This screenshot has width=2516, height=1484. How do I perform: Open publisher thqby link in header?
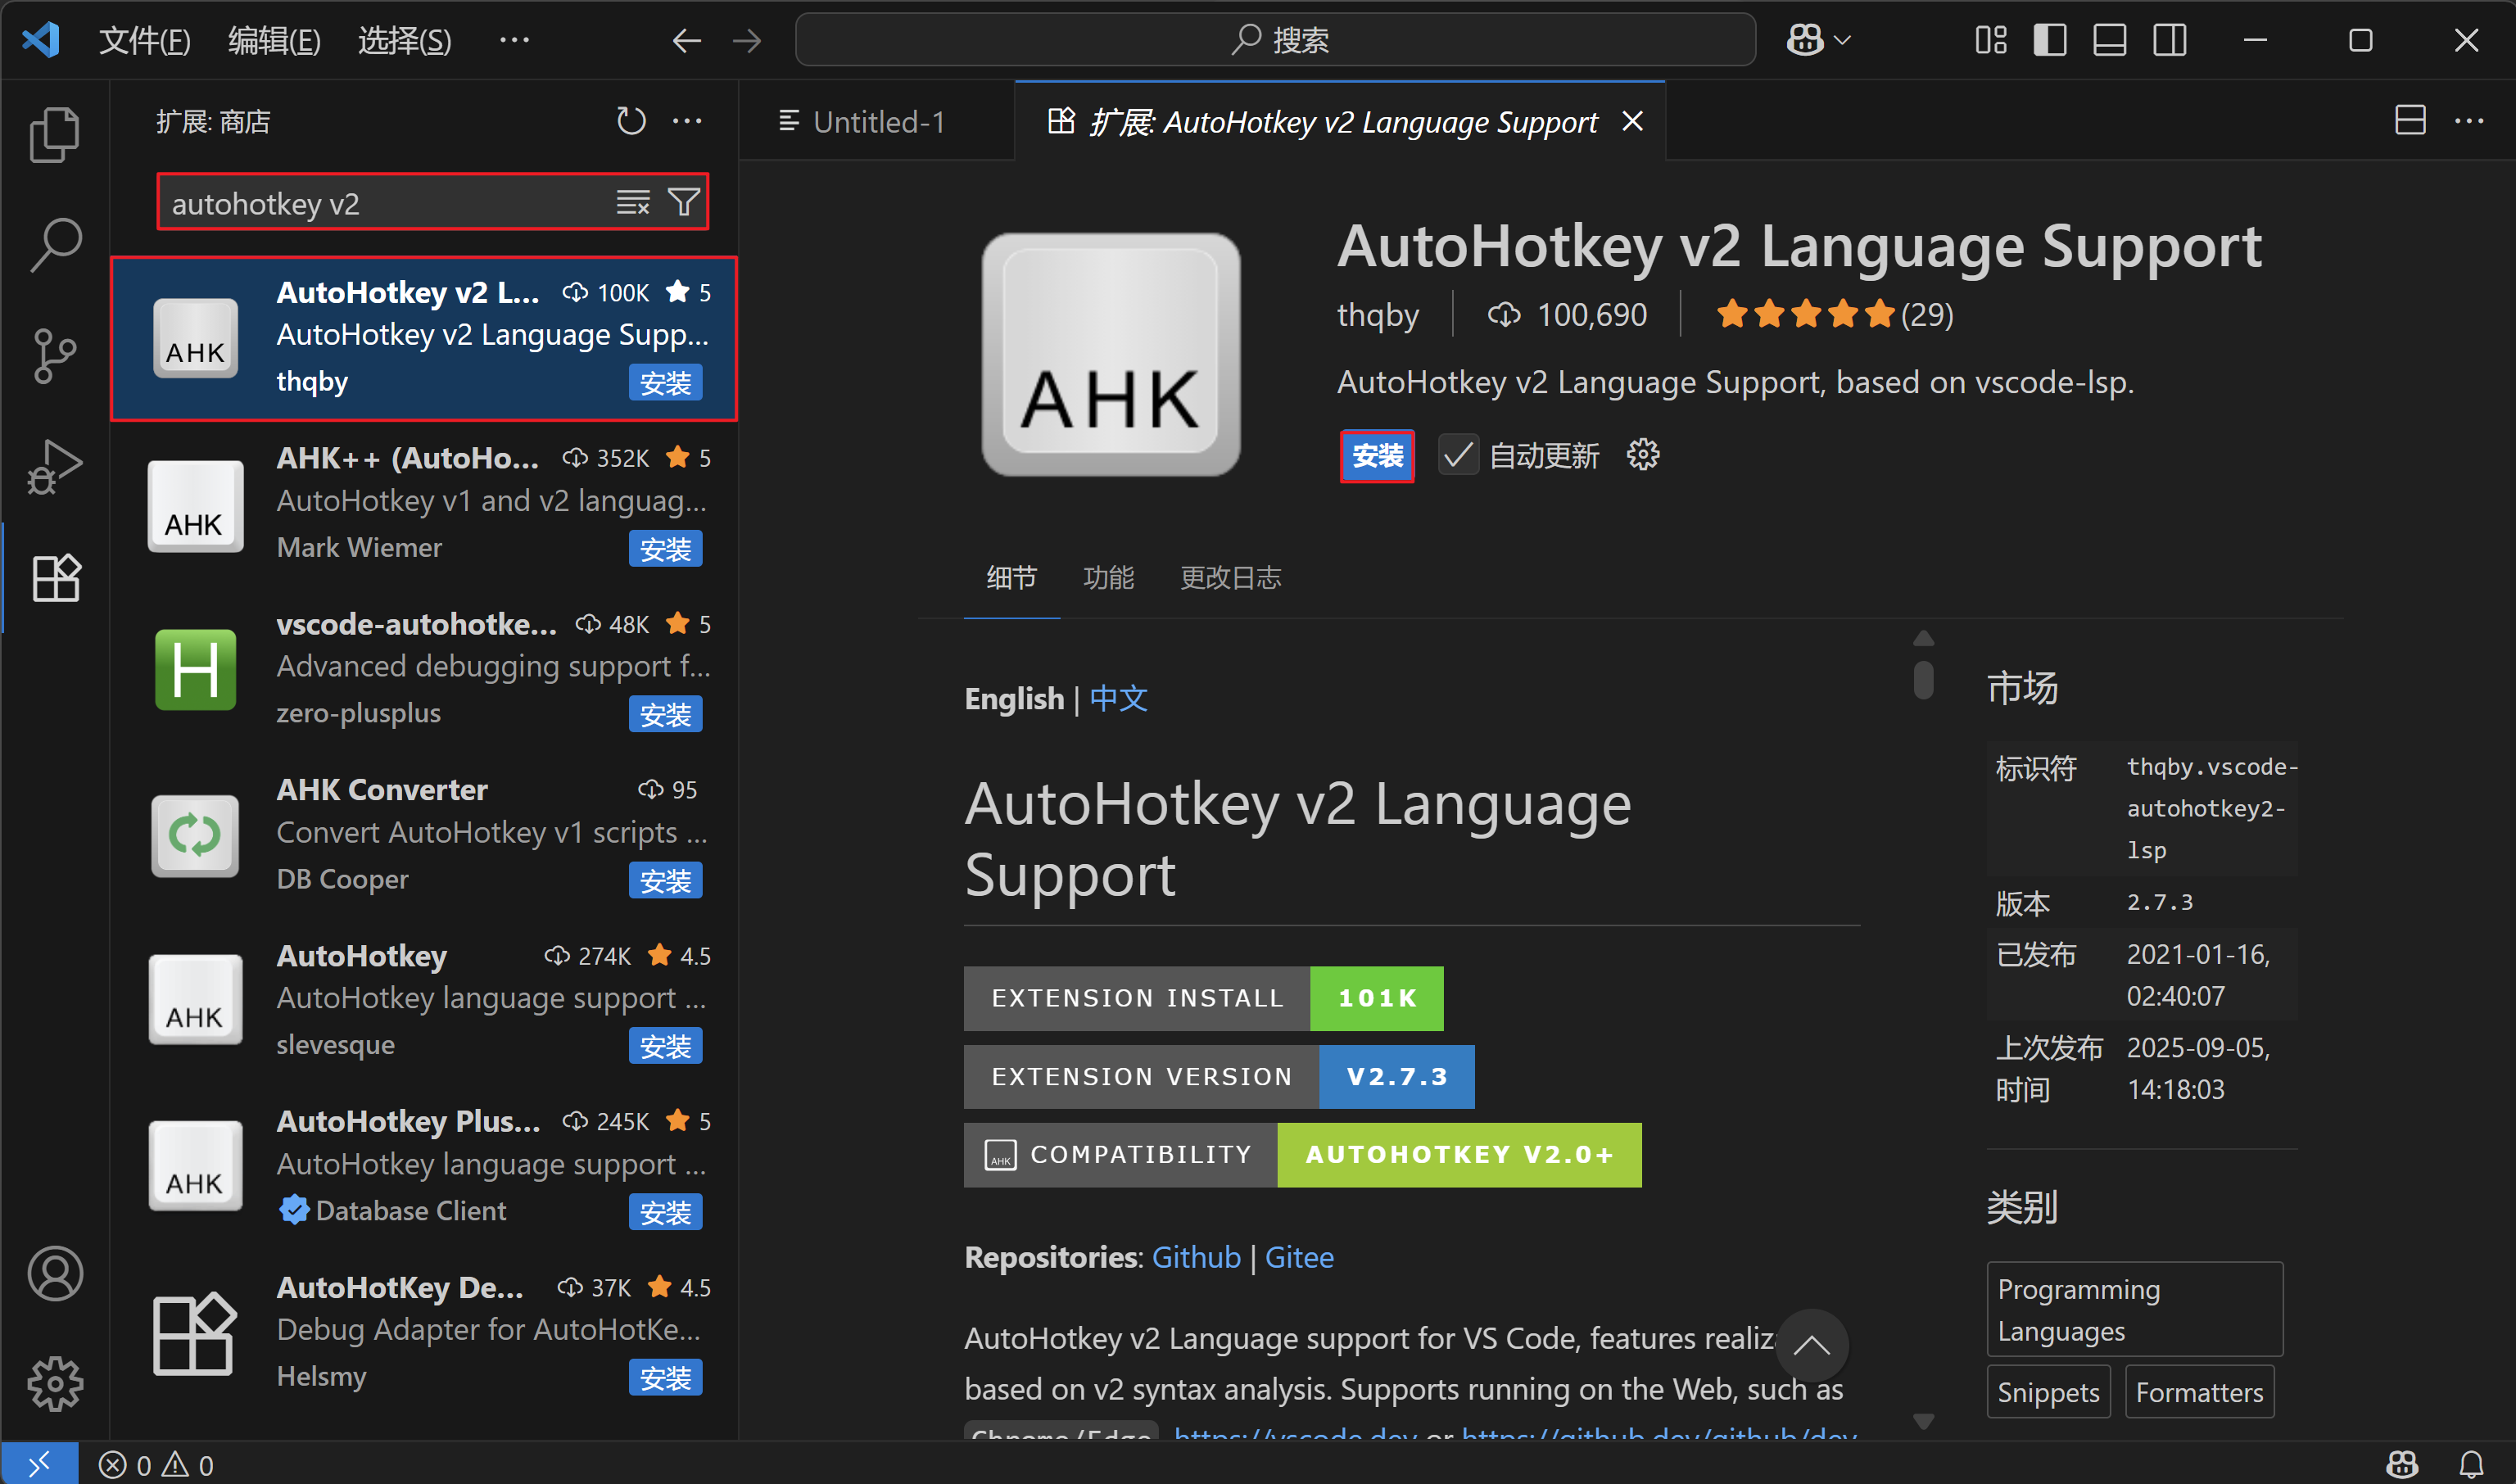pyautogui.click(x=1378, y=315)
